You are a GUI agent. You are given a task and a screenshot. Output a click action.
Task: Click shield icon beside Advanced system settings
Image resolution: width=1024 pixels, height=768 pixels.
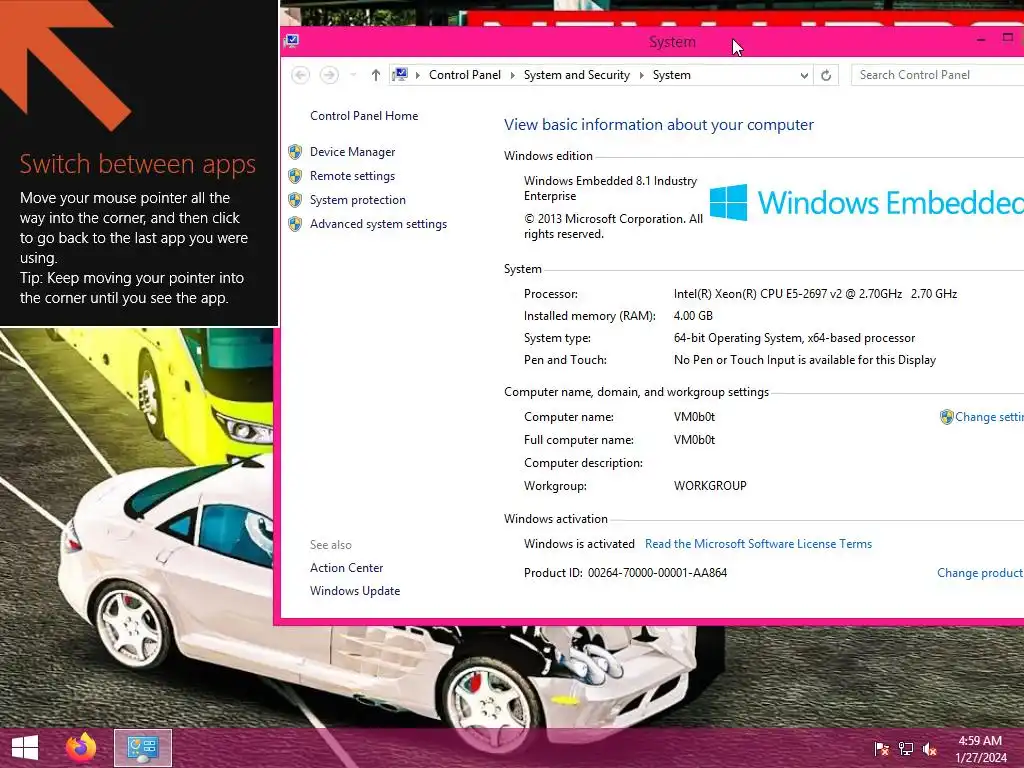pos(295,224)
